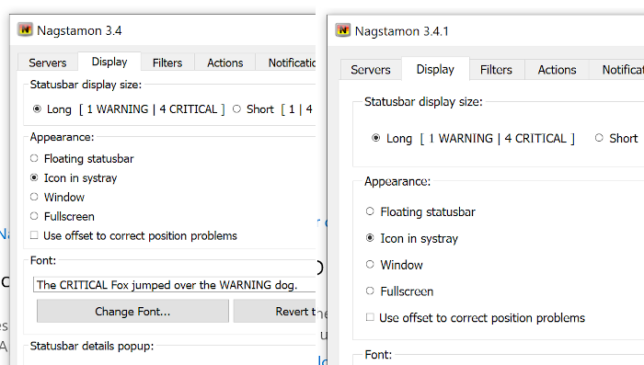Switch to Display tab in Nagstamon 3.4
The height and width of the screenshot is (365, 644).
pos(109,62)
